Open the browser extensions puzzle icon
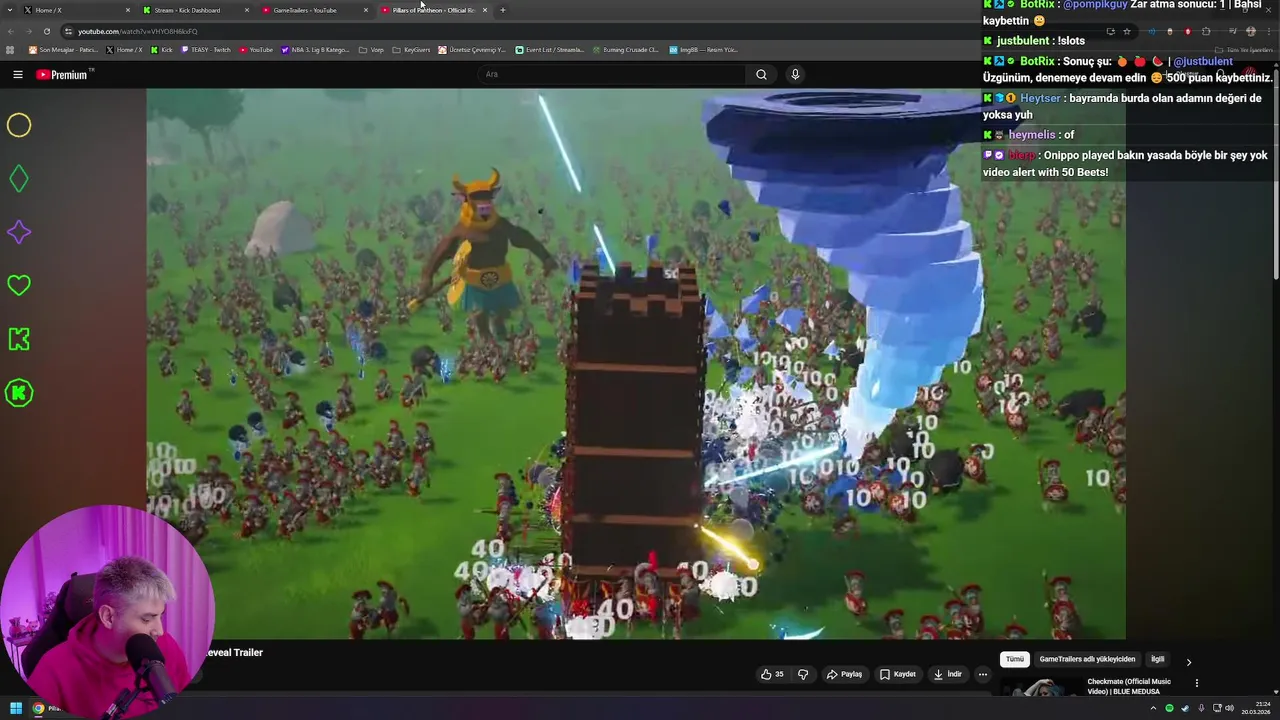Viewport: 1280px width, 720px height. point(1206,31)
